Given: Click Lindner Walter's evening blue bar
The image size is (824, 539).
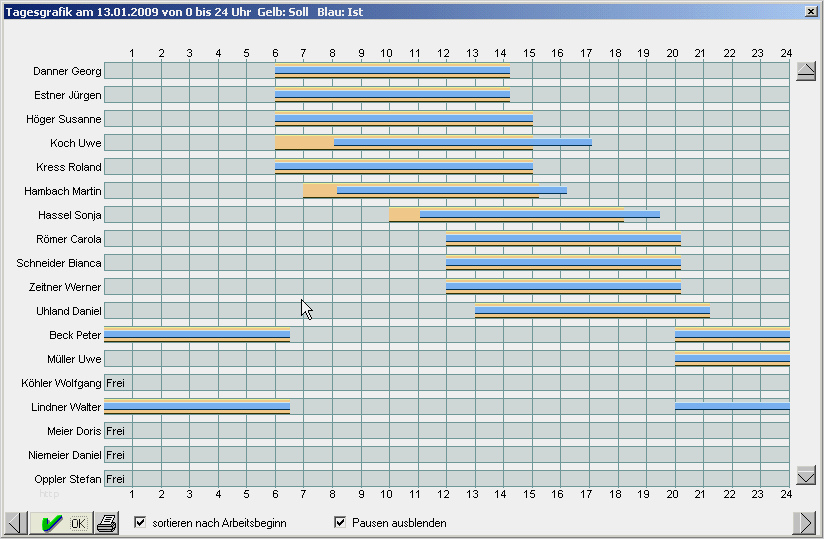Looking at the screenshot, I should (732, 406).
